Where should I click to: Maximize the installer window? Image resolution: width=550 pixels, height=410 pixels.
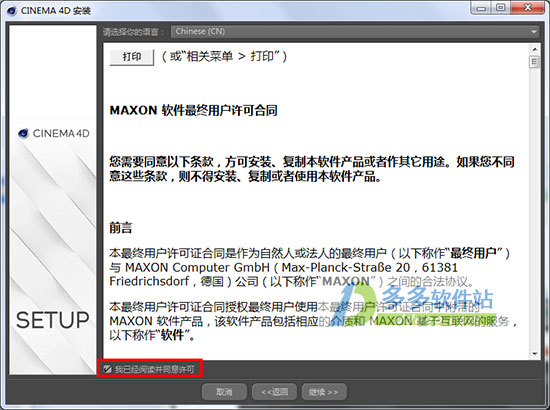(501, 8)
